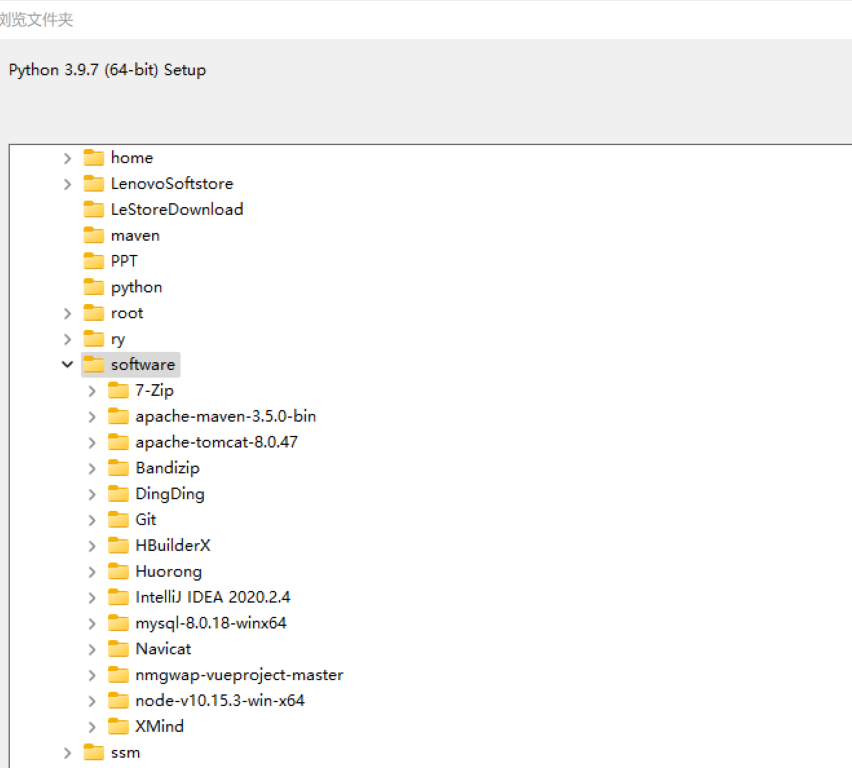This screenshot has height=768, width=852.
Task: Select the PPT folder name
Action: (x=124, y=261)
